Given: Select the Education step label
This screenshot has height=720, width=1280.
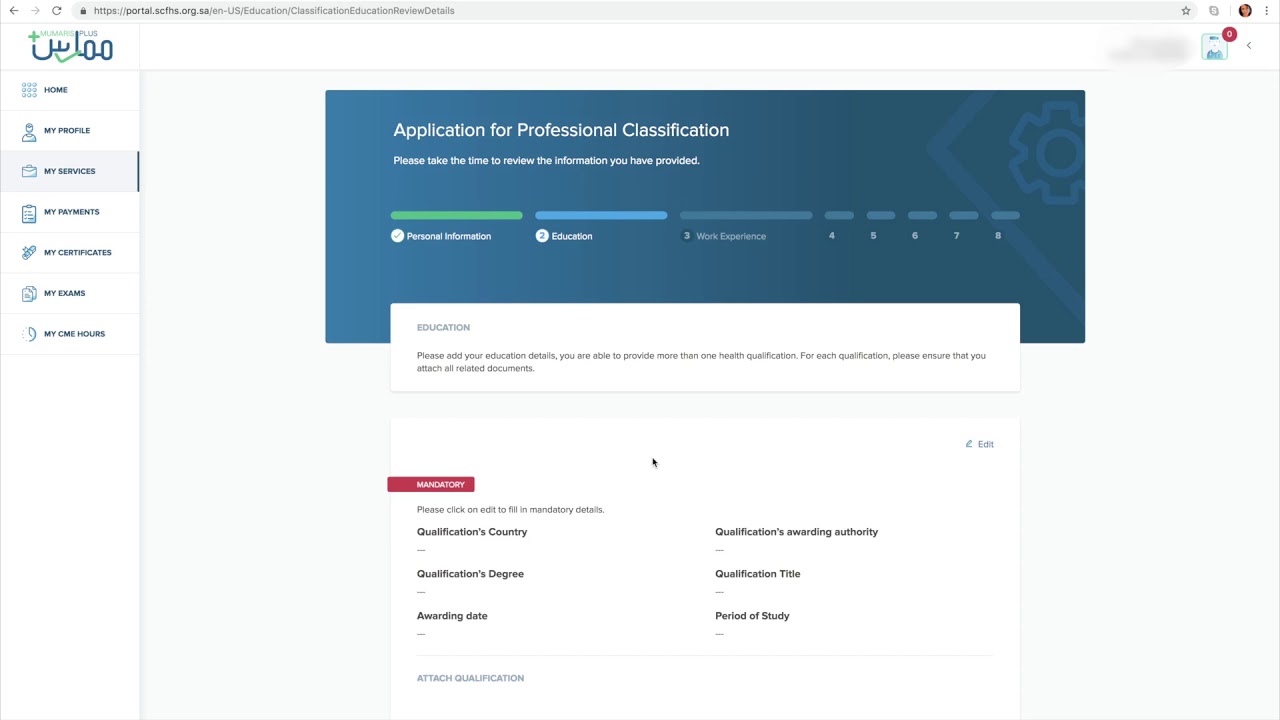Looking at the screenshot, I should 572,236.
